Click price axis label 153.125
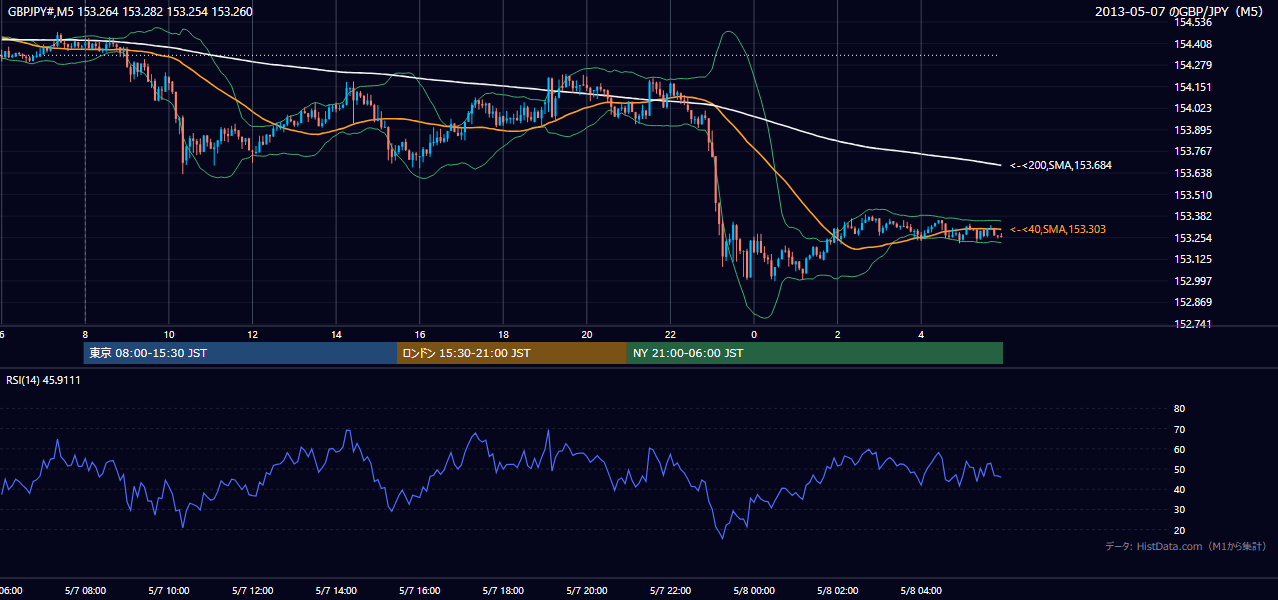This screenshot has height=600, width=1278. coord(1192,259)
